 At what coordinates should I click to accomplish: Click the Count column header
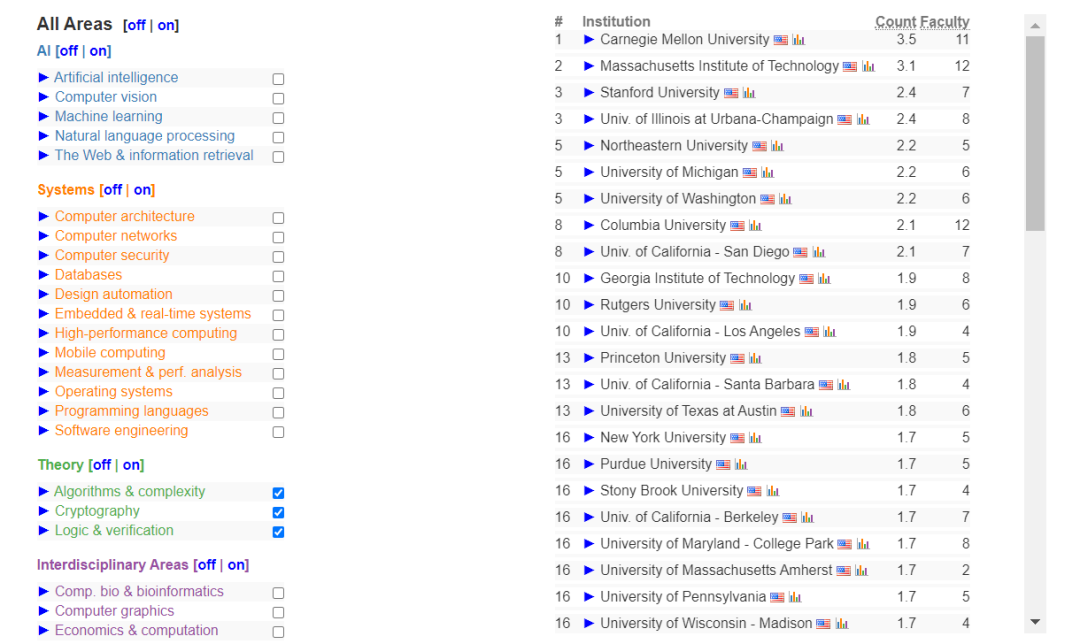tap(895, 22)
